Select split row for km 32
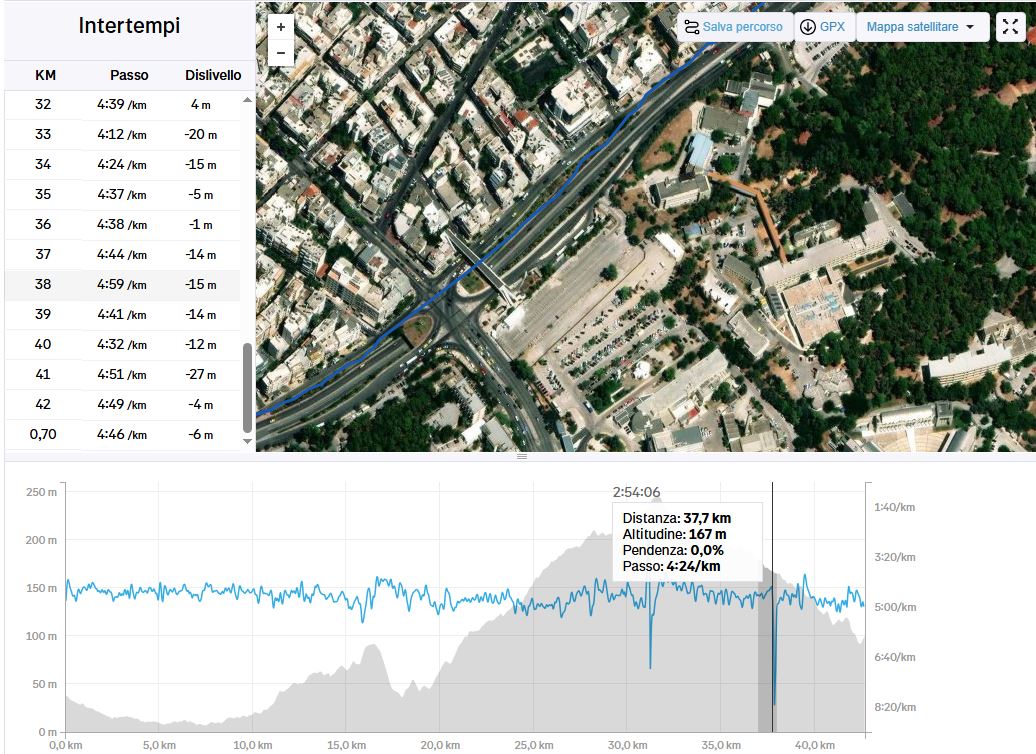Viewport: 1036px width, 754px height. tap(123, 104)
